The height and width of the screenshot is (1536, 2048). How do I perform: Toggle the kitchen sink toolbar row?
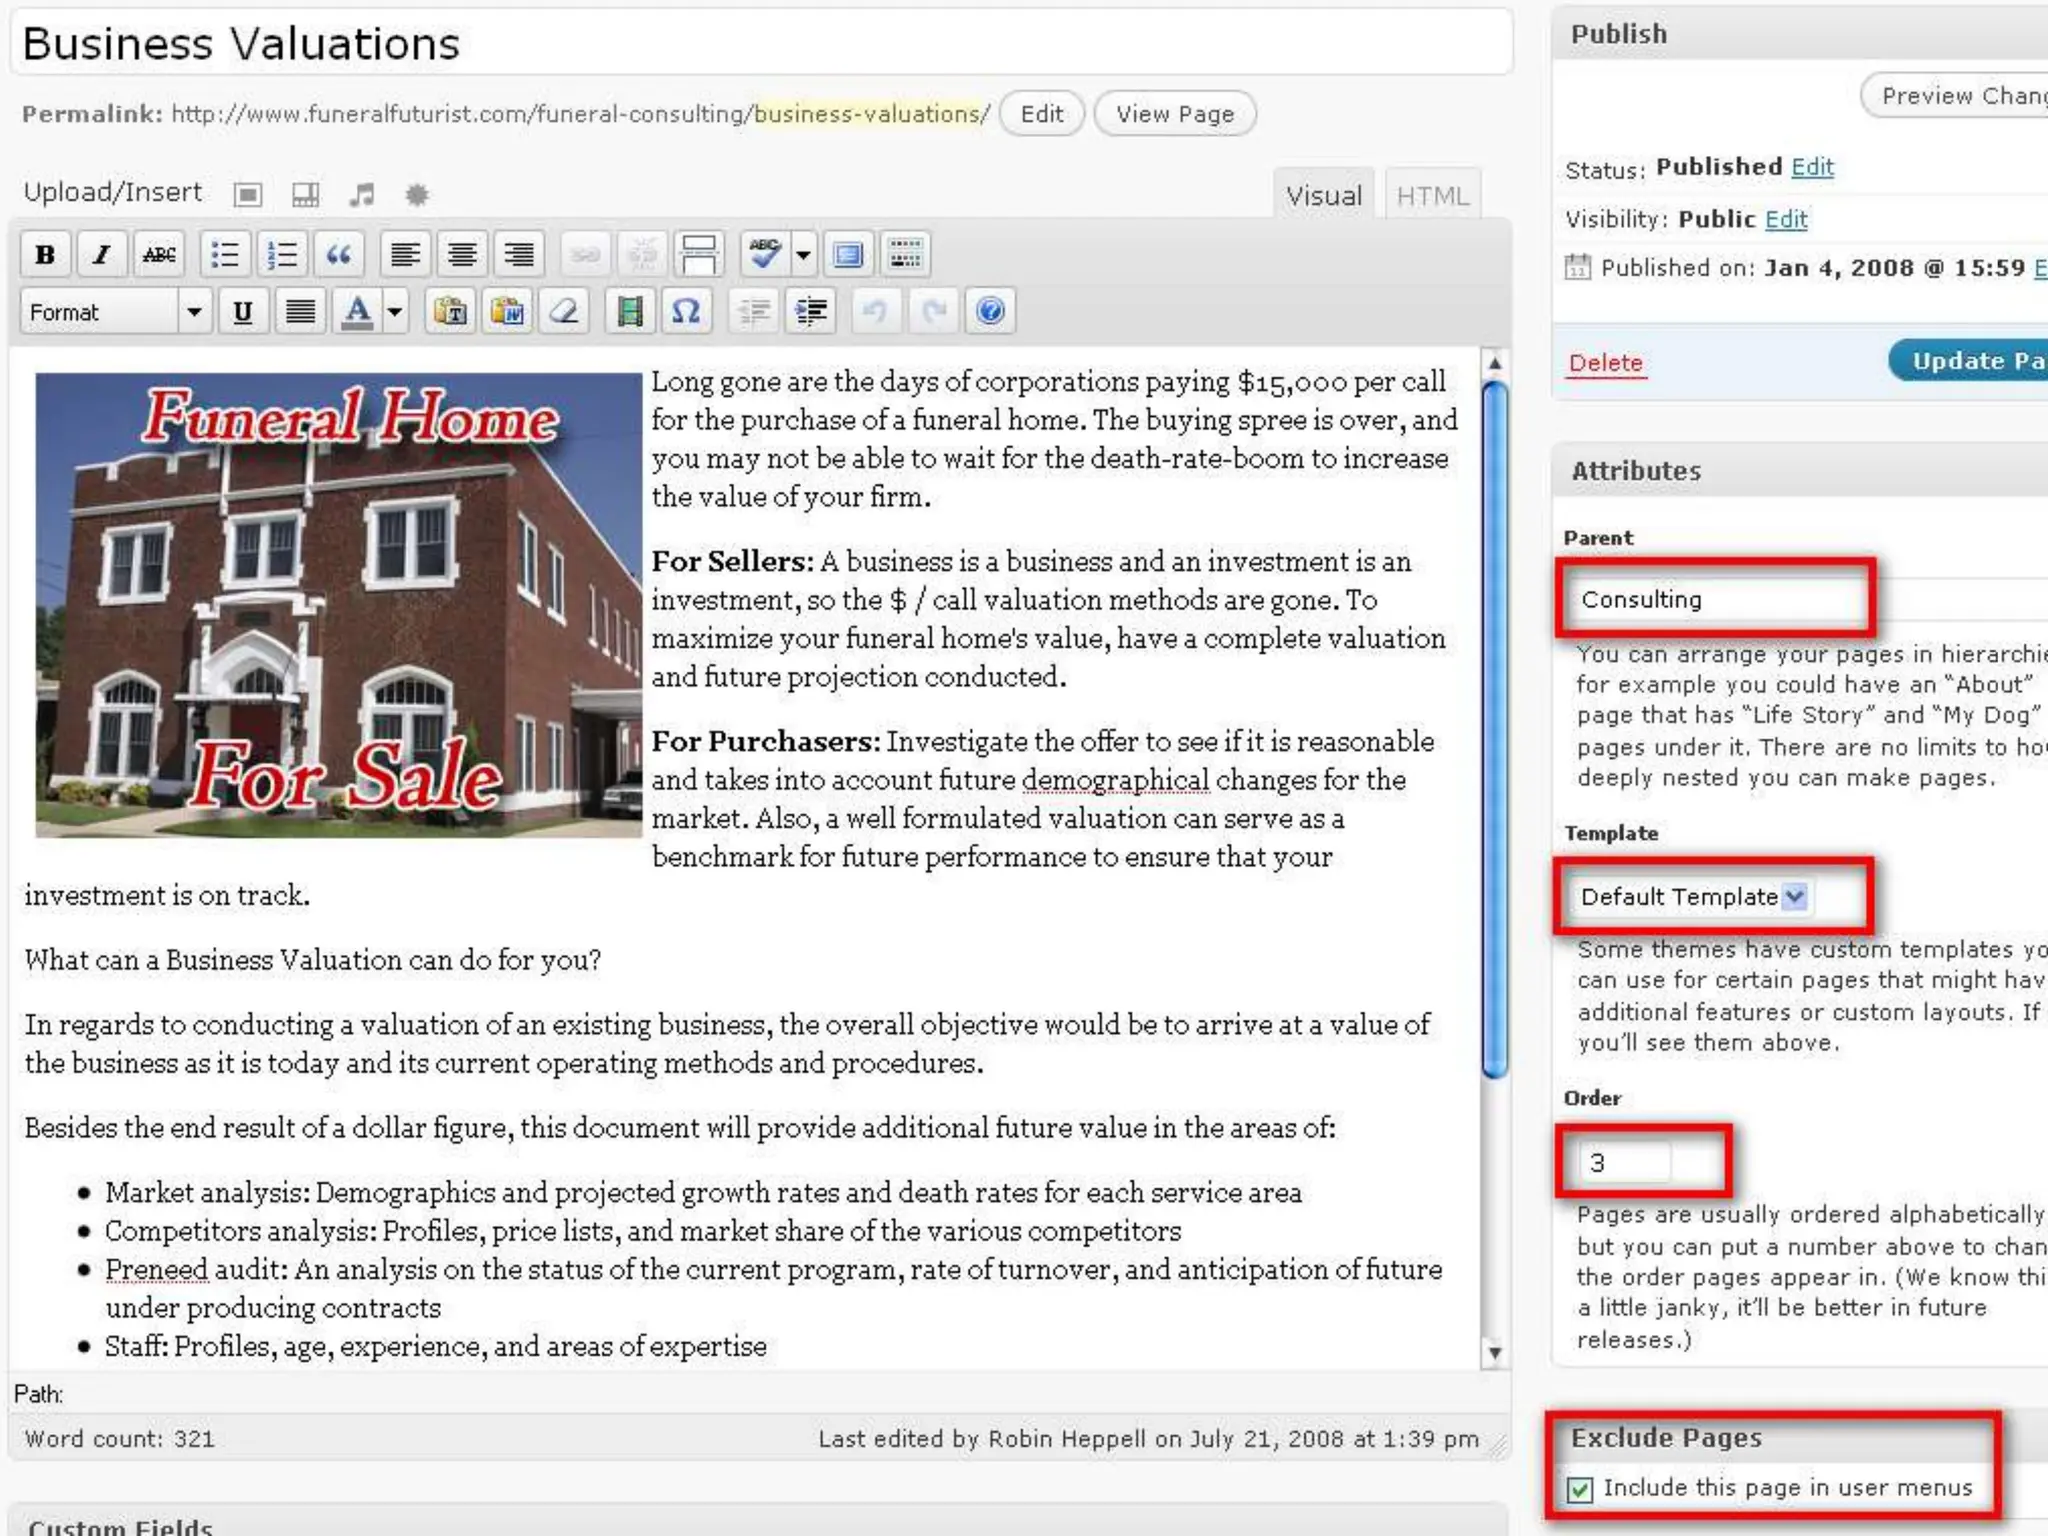point(905,255)
